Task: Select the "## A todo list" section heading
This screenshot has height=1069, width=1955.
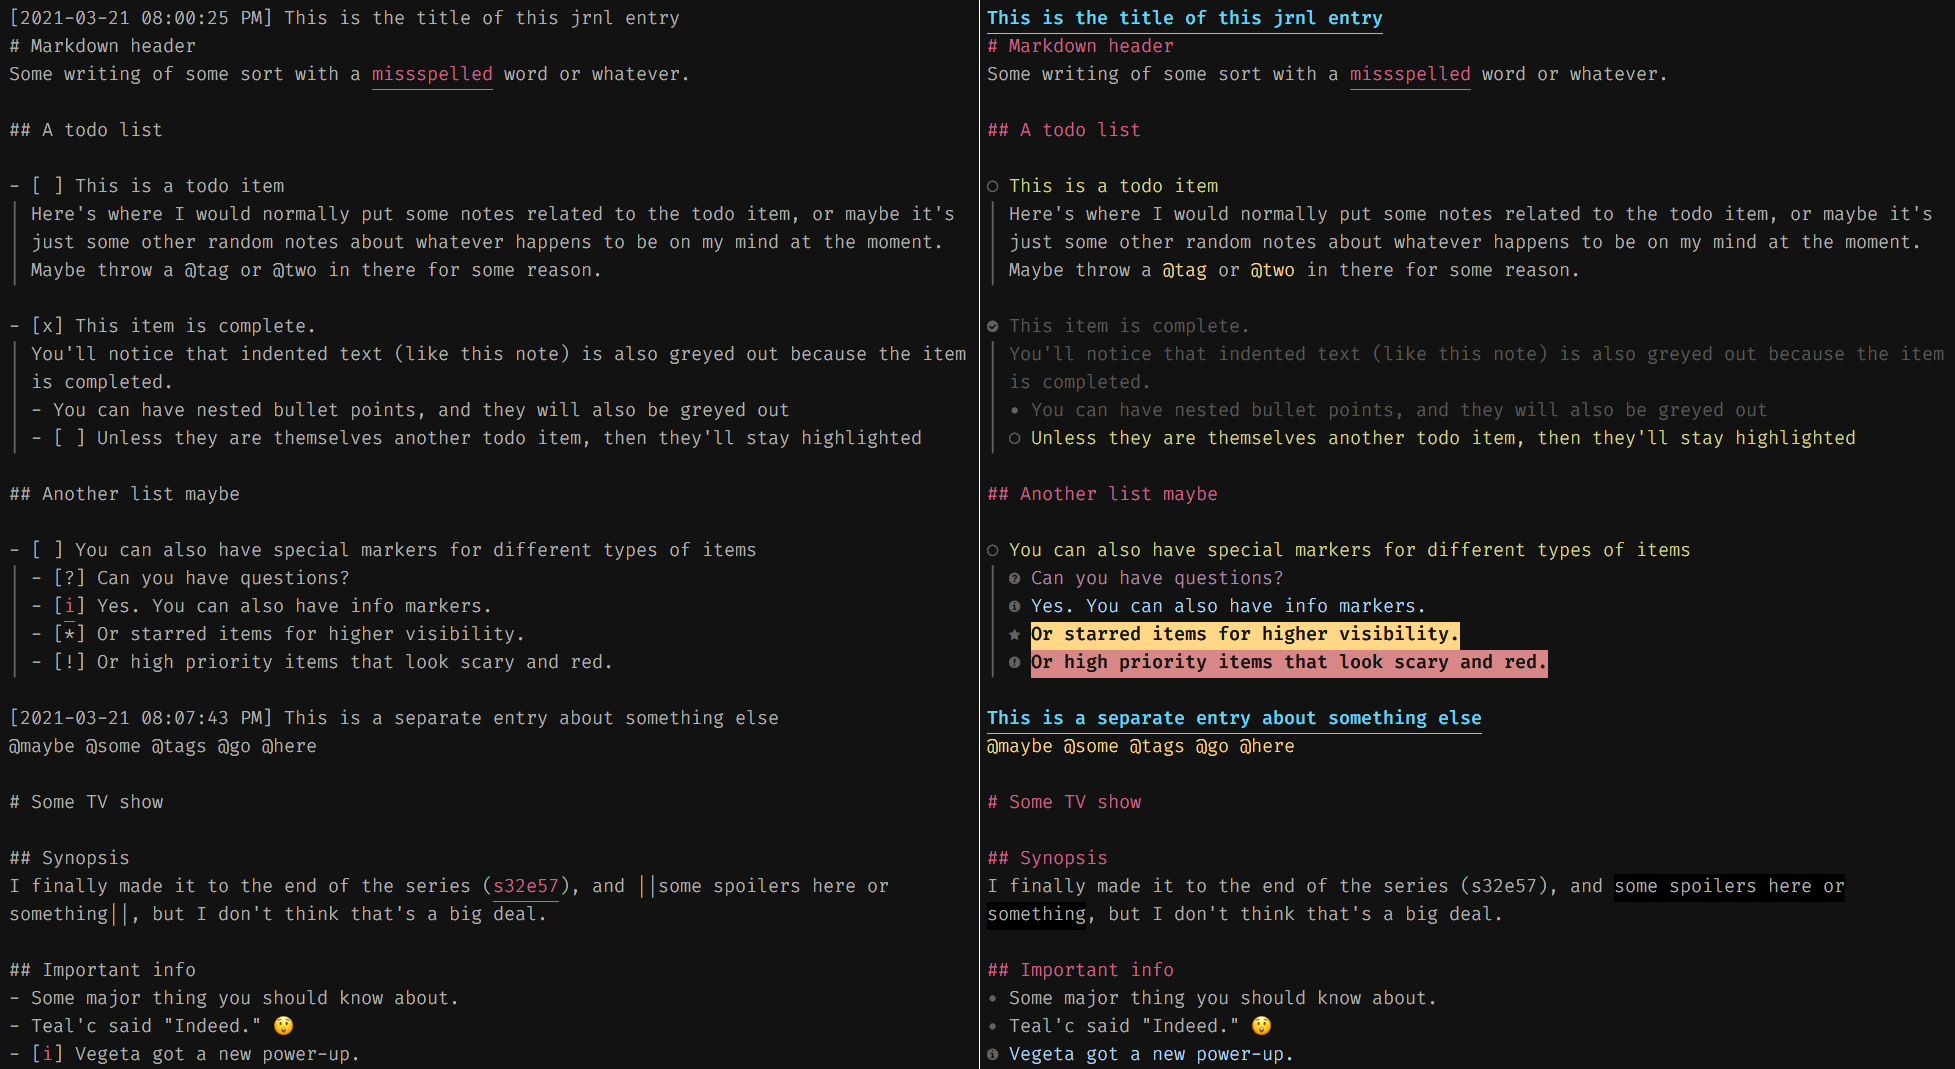Action: click(x=1064, y=130)
